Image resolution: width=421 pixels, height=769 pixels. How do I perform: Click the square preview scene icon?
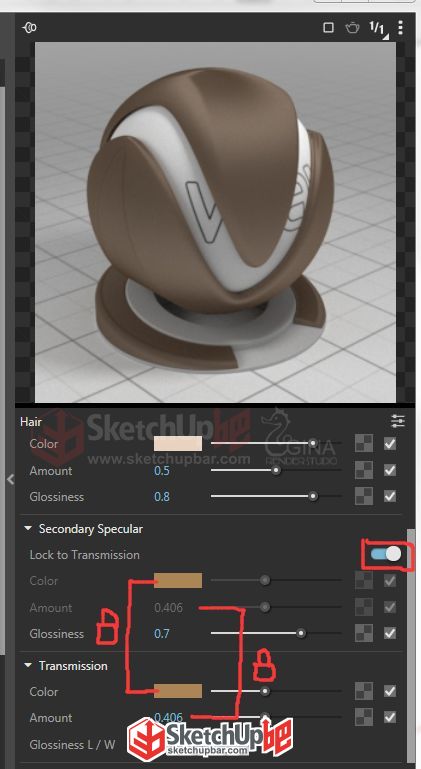point(328,27)
